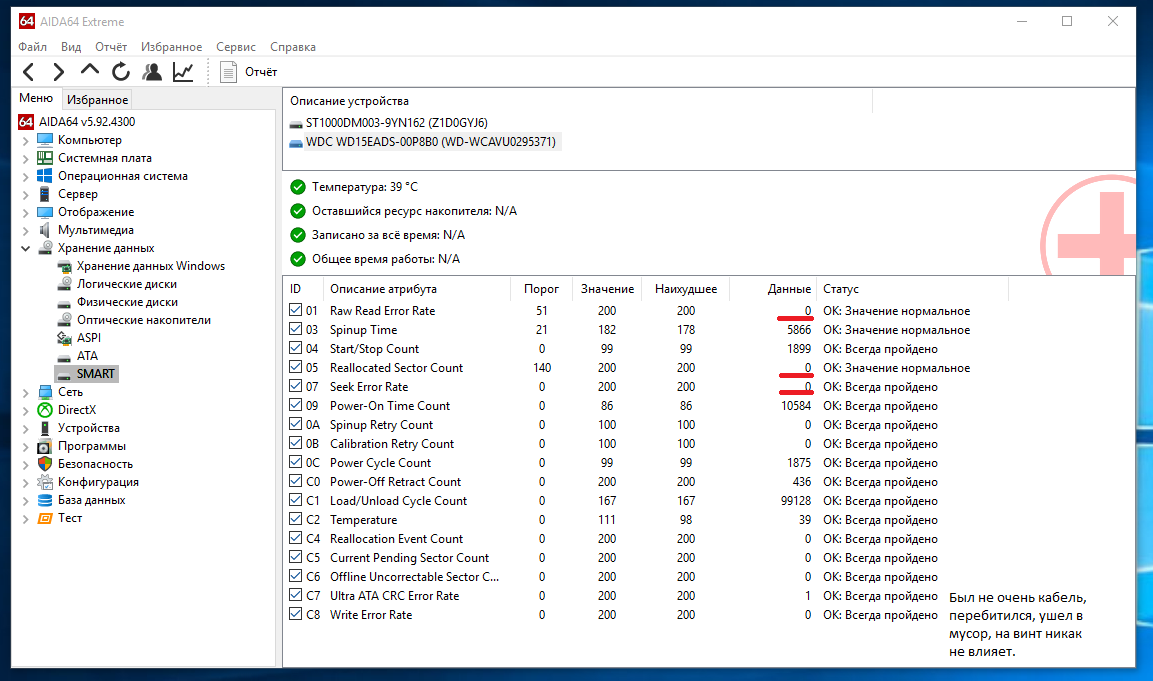Select the ST1000DM003-9YN162 drive icon
This screenshot has height=681, width=1153.
(x=296, y=124)
